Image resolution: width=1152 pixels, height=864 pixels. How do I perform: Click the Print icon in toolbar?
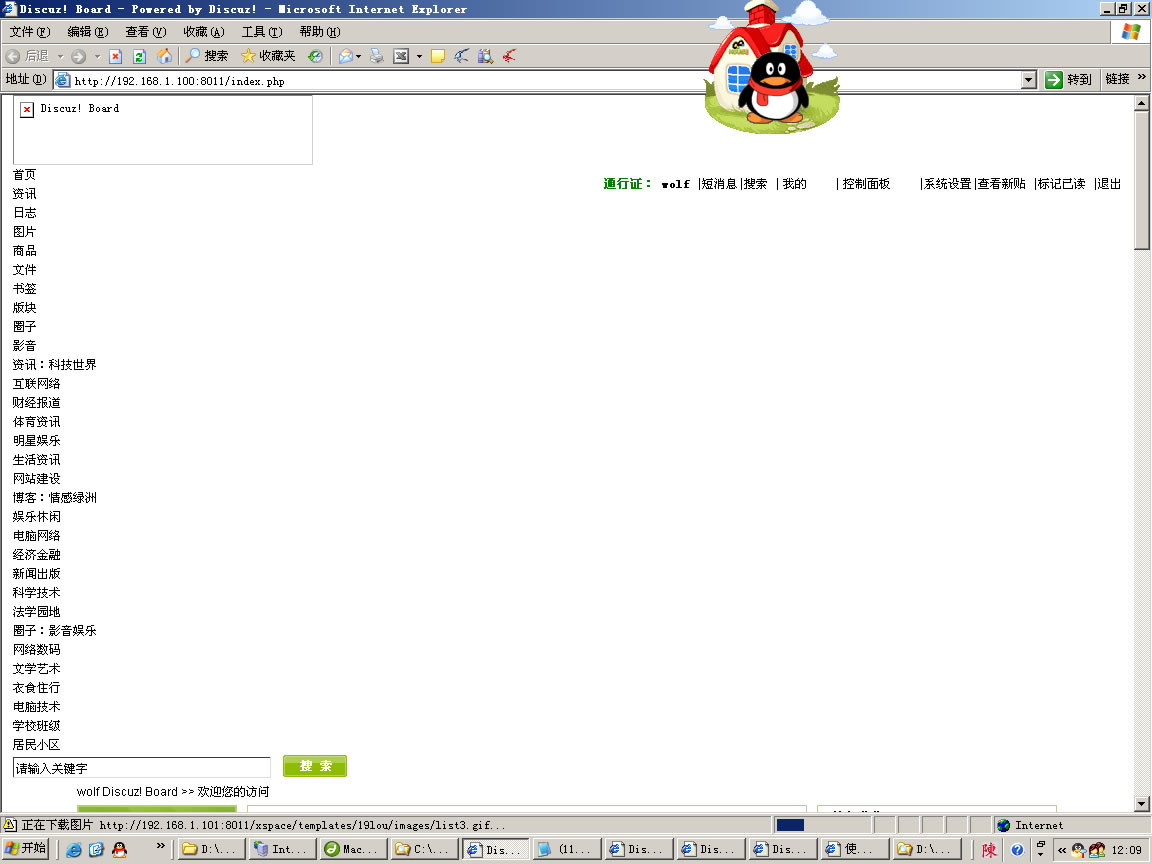coord(377,56)
